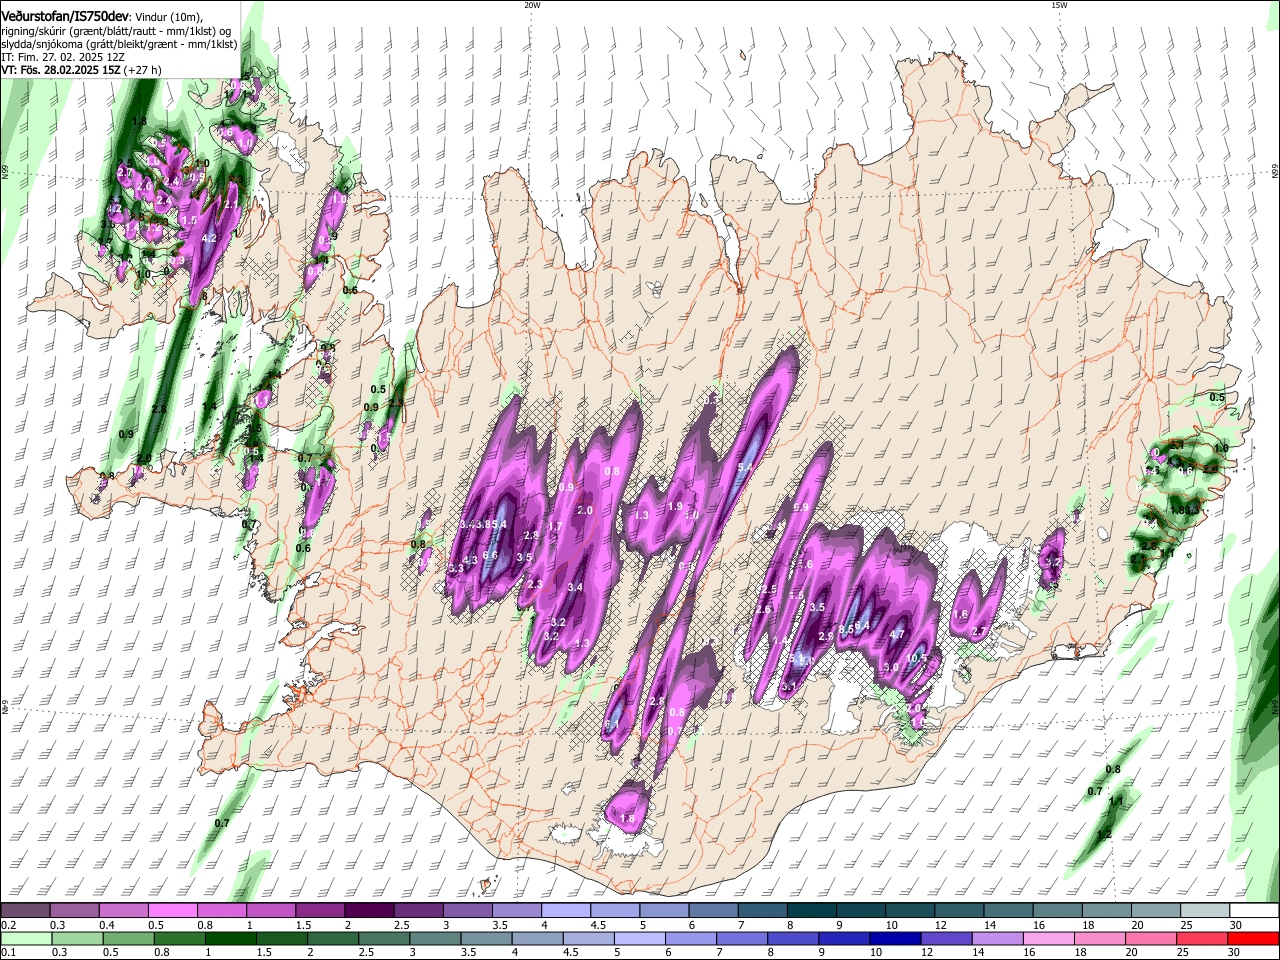Select upper scale swatch between 0.2 and 0.3
This screenshot has height=960, width=1280.
click(25, 910)
